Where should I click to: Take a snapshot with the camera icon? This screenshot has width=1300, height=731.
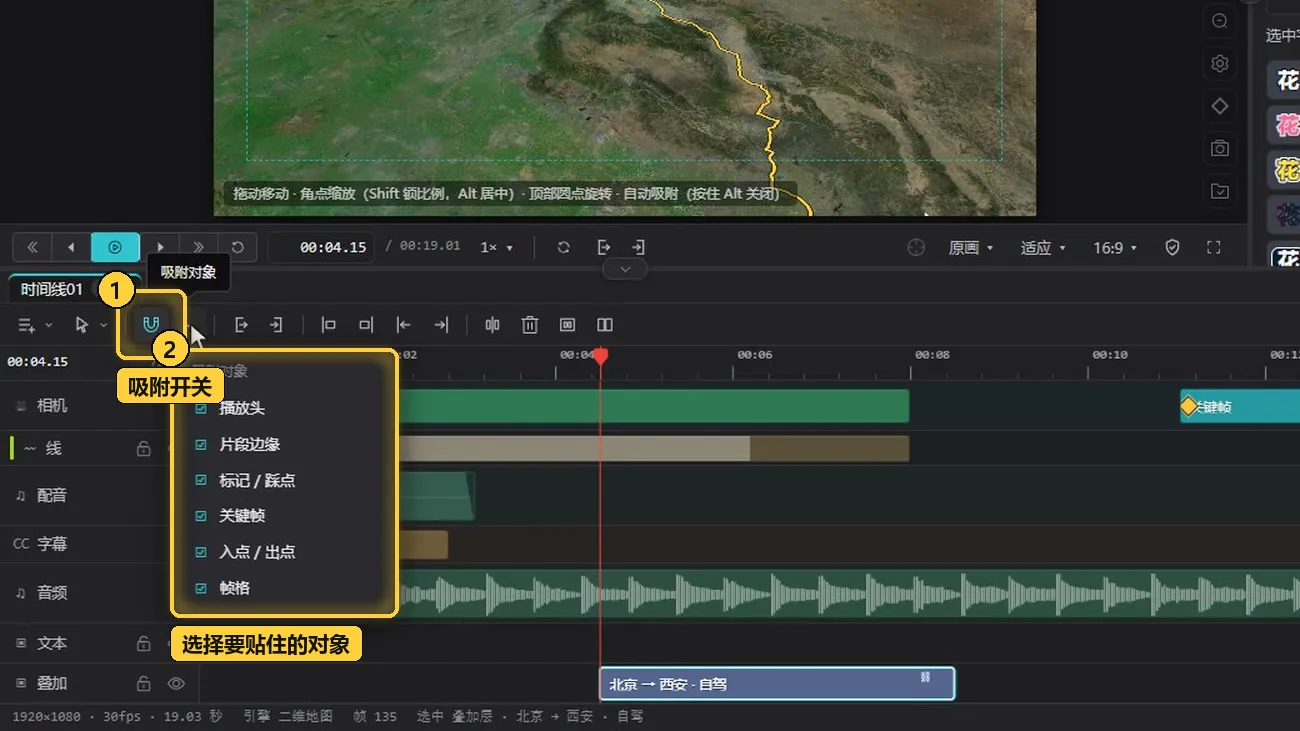[x=1220, y=148]
